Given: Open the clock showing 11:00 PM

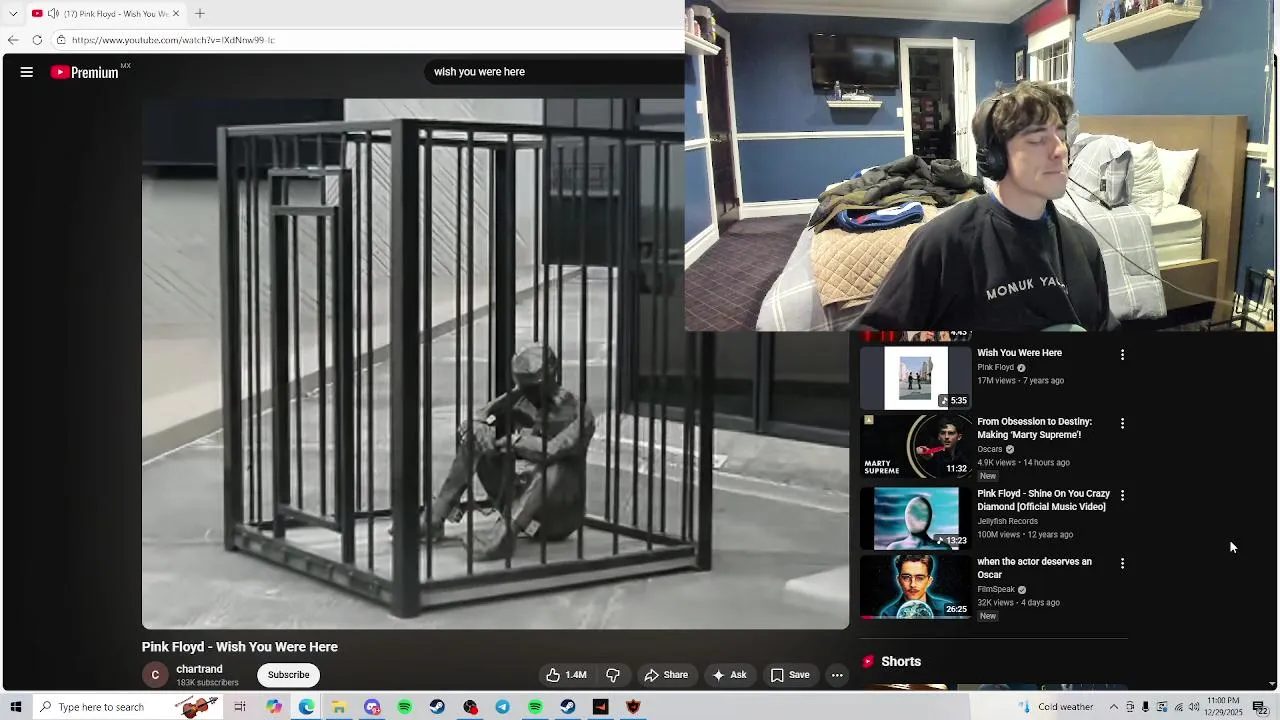Looking at the screenshot, I should 1224,707.
